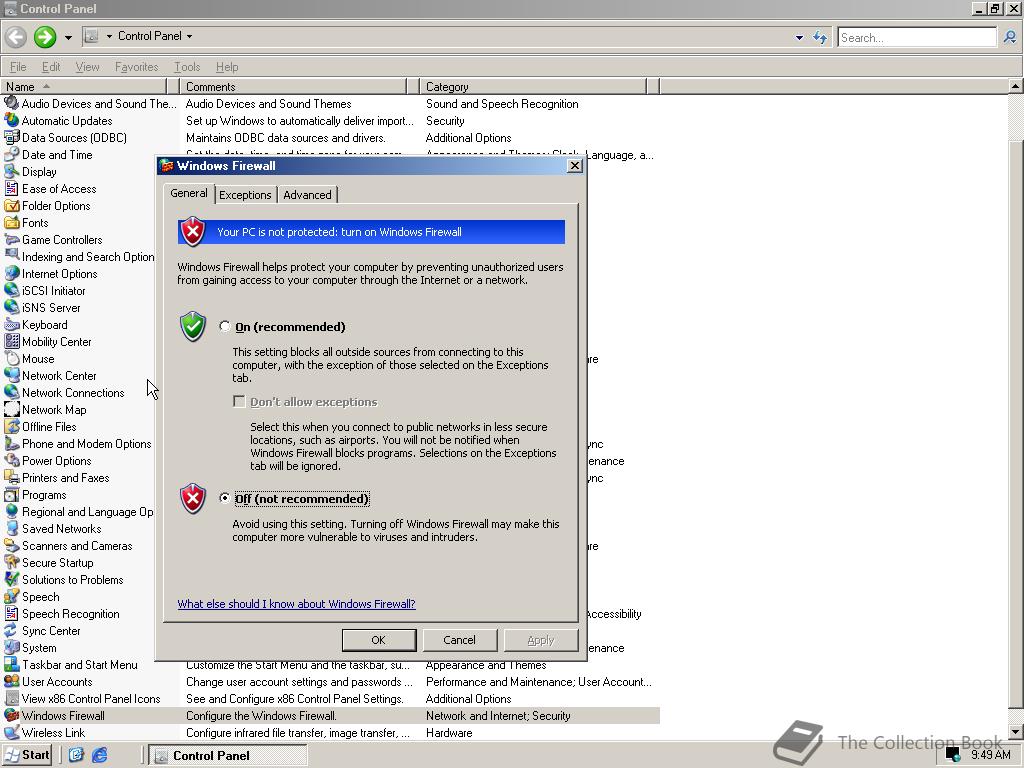
Task: Open What else should I know link
Action: (296, 603)
